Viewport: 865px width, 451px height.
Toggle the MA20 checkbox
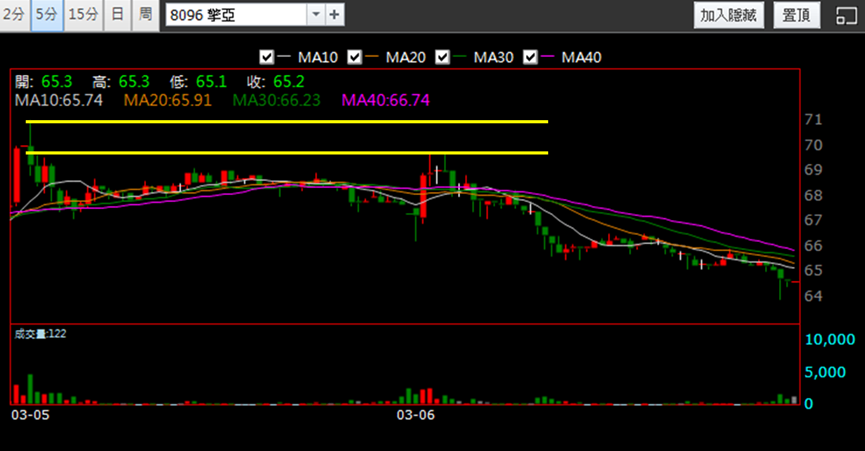355,57
